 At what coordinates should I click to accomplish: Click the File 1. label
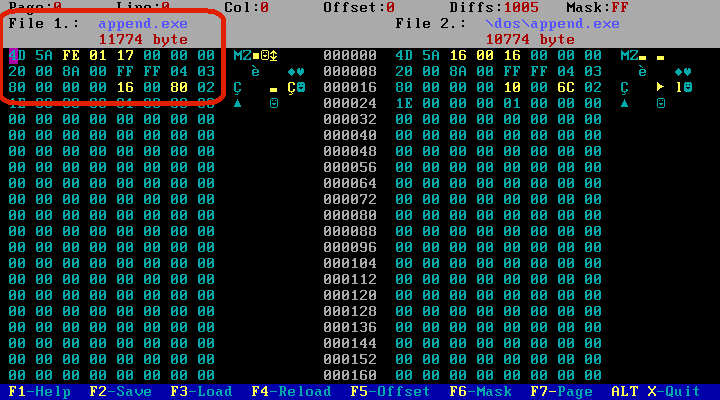(44, 23)
